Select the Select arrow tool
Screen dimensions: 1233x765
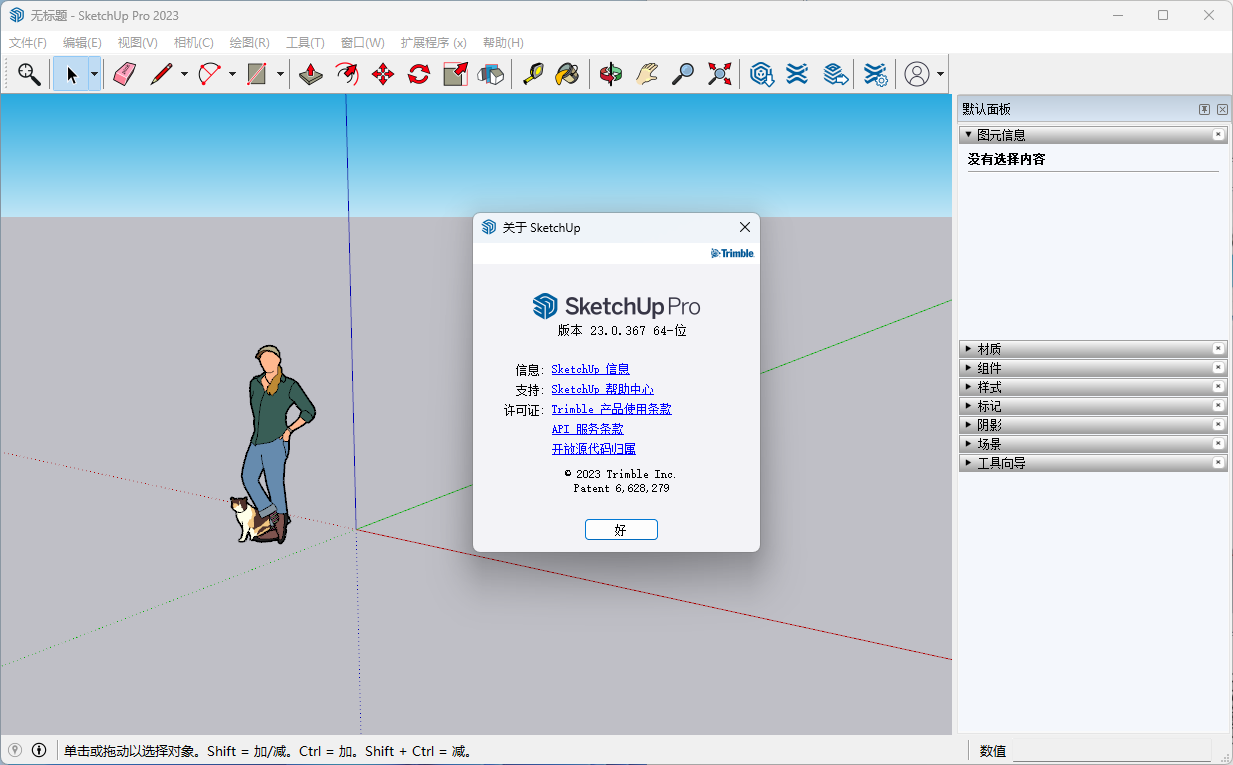[x=71, y=74]
